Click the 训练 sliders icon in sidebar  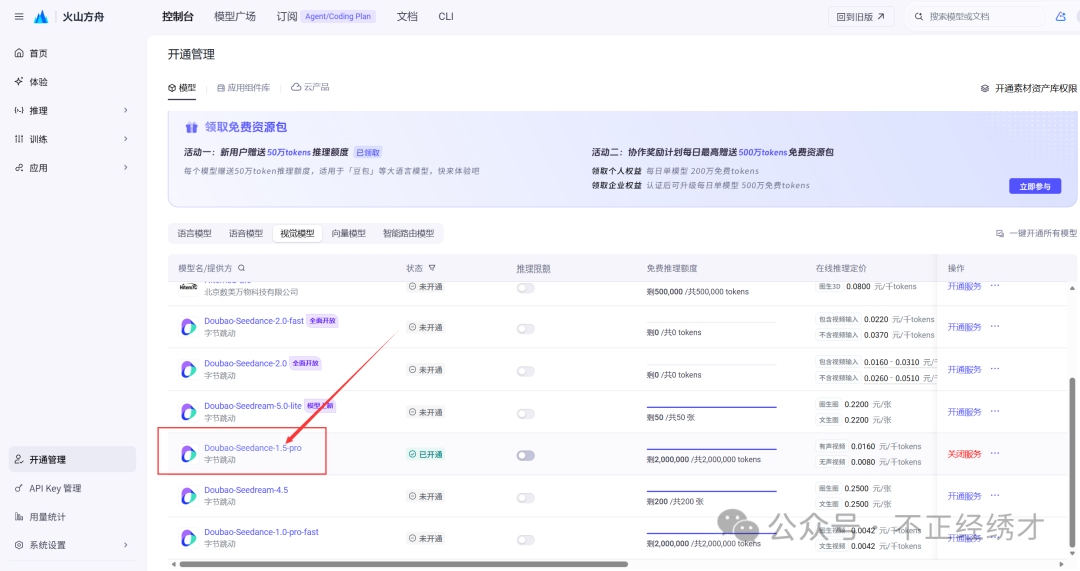[x=19, y=138]
